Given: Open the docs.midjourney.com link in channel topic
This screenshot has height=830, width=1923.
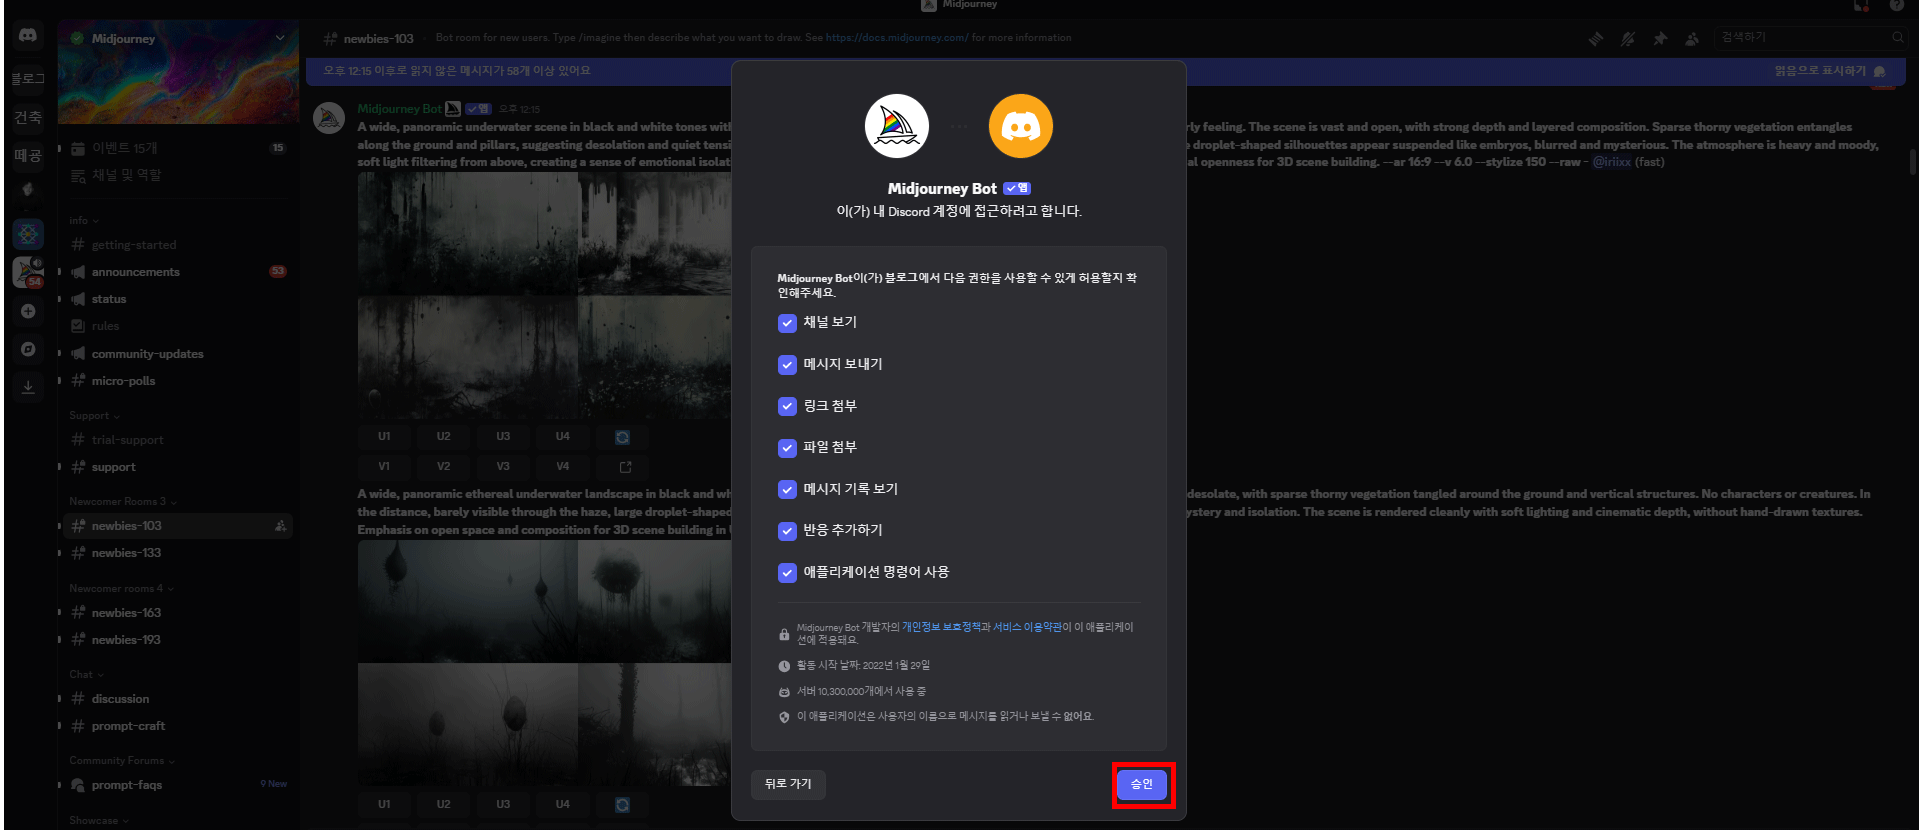Looking at the screenshot, I should [897, 38].
